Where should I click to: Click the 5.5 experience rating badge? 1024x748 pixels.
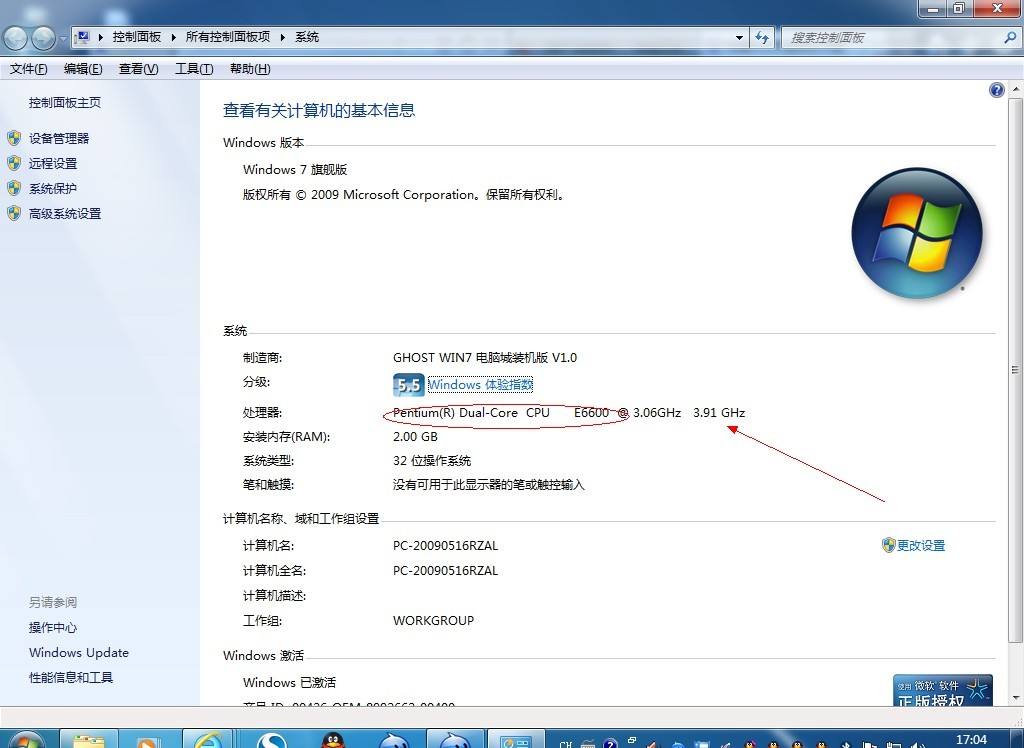point(408,385)
